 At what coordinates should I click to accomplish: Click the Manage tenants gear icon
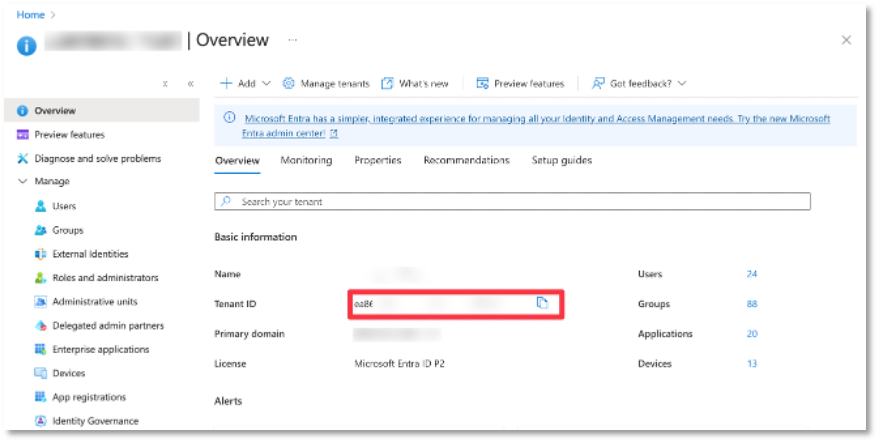[288, 84]
